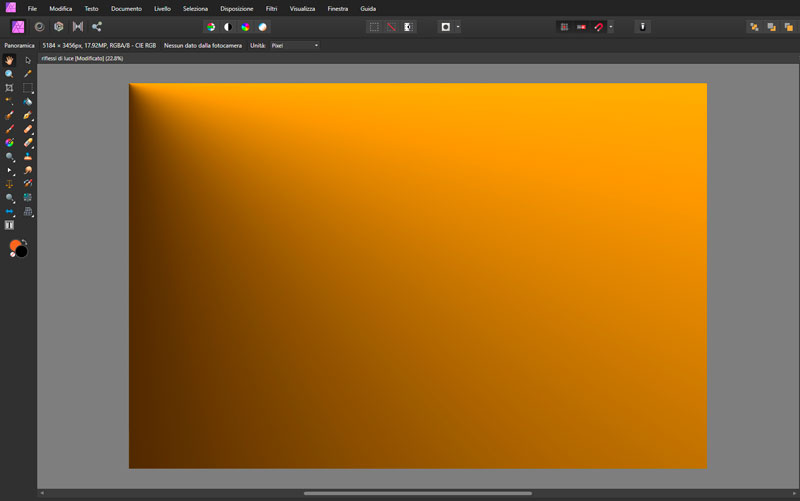800x501 pixels.
Task: Click the Select All toolbar icon
Action: [x=374, y=27]
